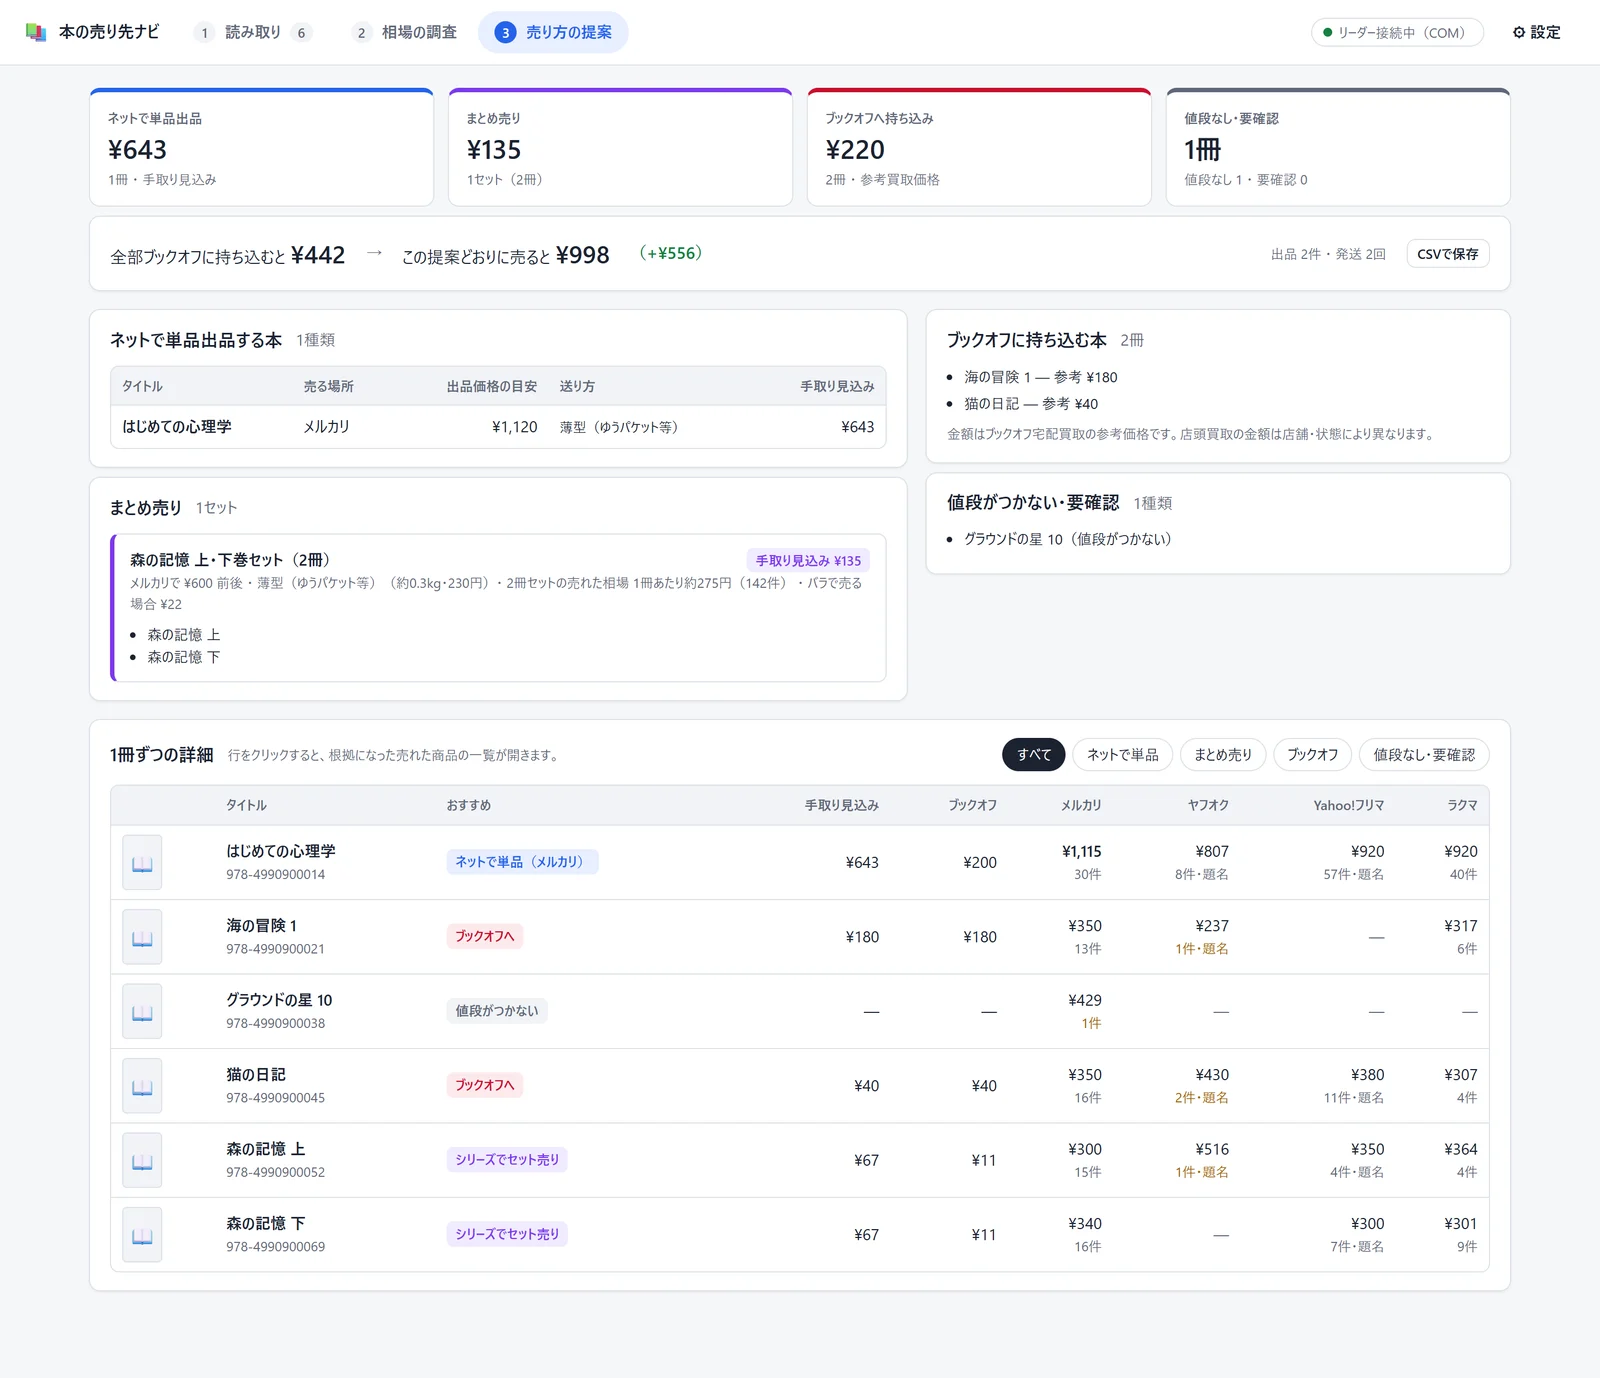The height and width of the screenshot is (1378, 1600).
Task: Click book icon for グラウンドの星 10
Action: coord(142,1012)
